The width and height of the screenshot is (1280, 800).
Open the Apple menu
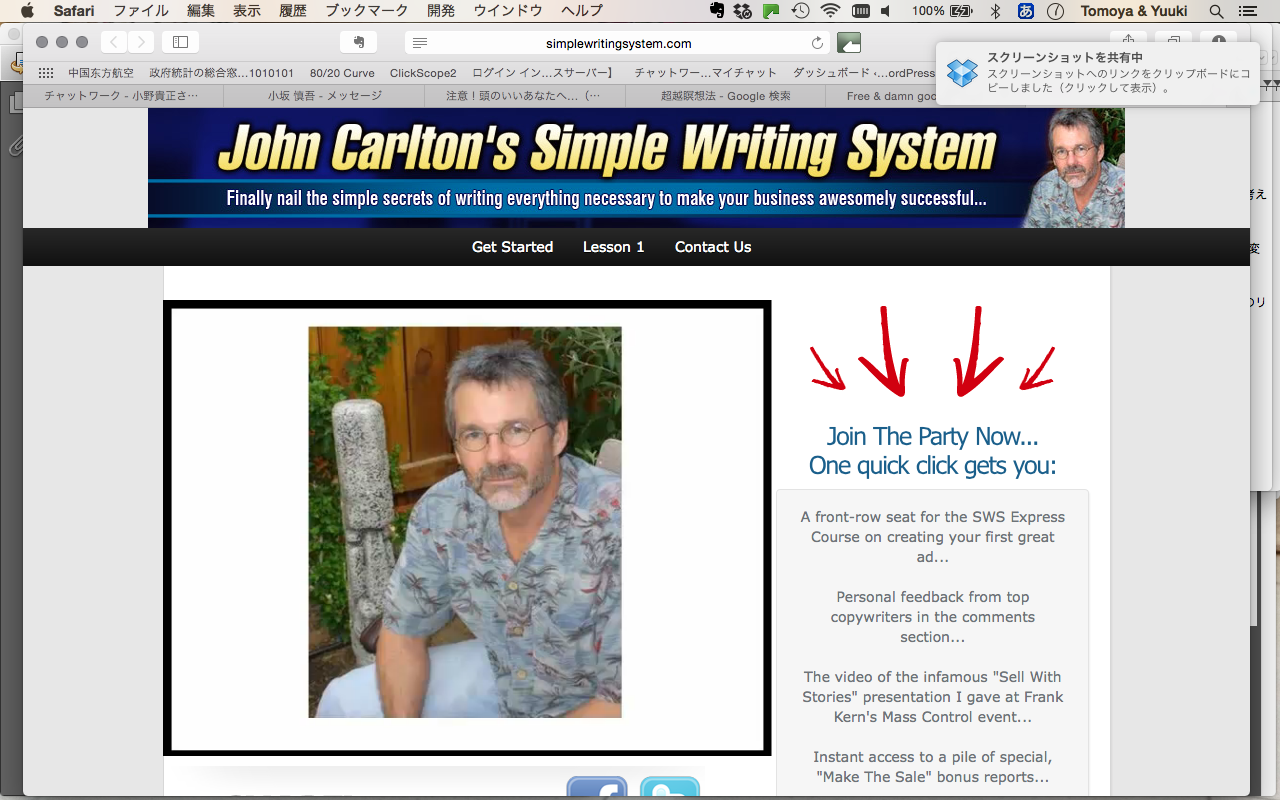27,11
